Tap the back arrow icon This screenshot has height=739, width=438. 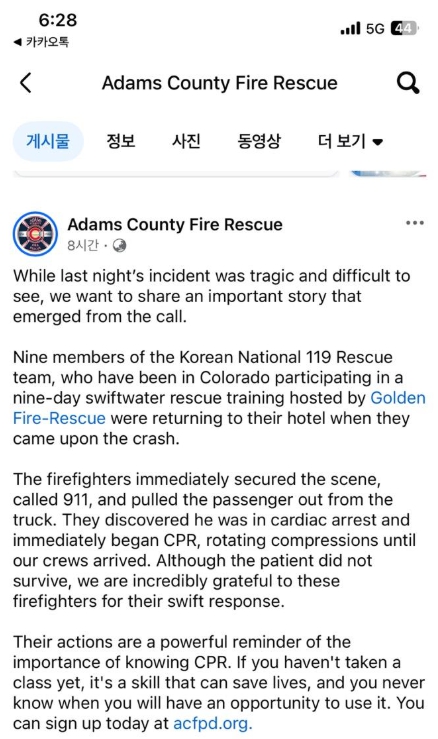coord(26,83)
